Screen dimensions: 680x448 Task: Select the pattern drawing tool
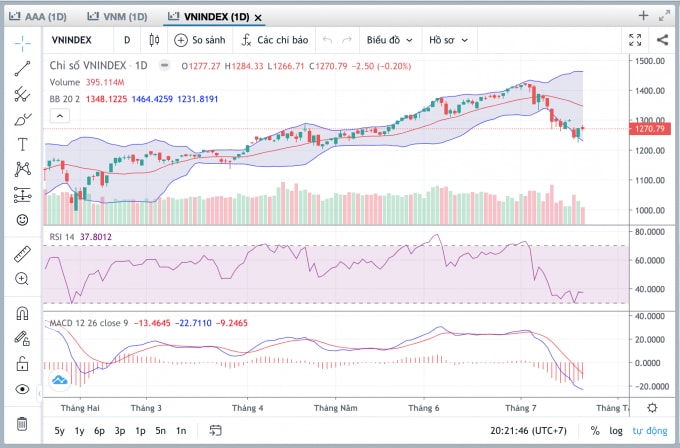click(22, 169)
